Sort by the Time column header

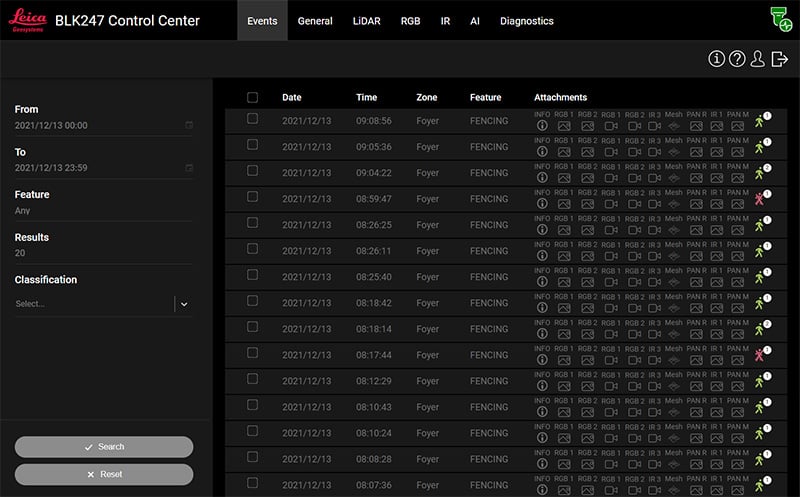366,97
